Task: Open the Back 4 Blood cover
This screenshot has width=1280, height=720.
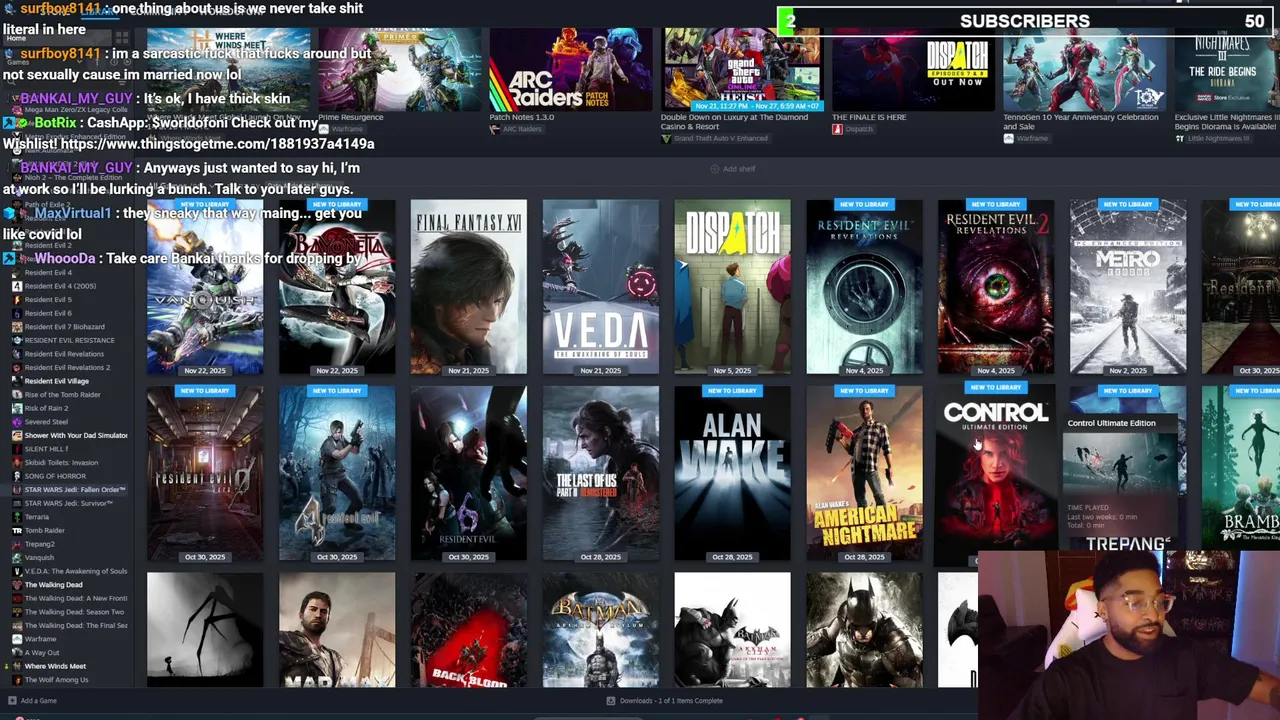Action: 469,630
